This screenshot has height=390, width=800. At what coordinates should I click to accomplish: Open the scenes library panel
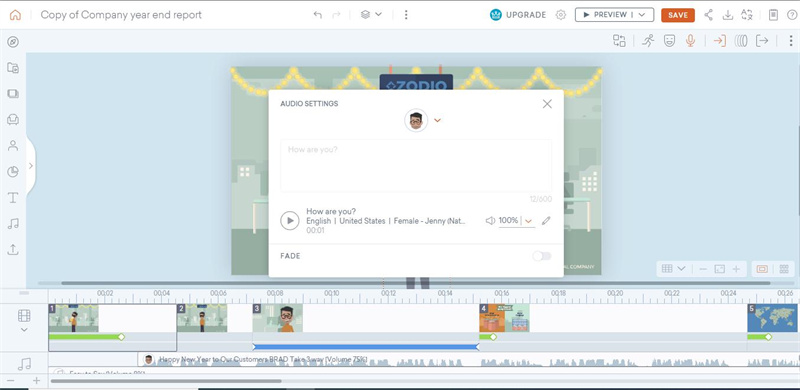pos(13,93)
